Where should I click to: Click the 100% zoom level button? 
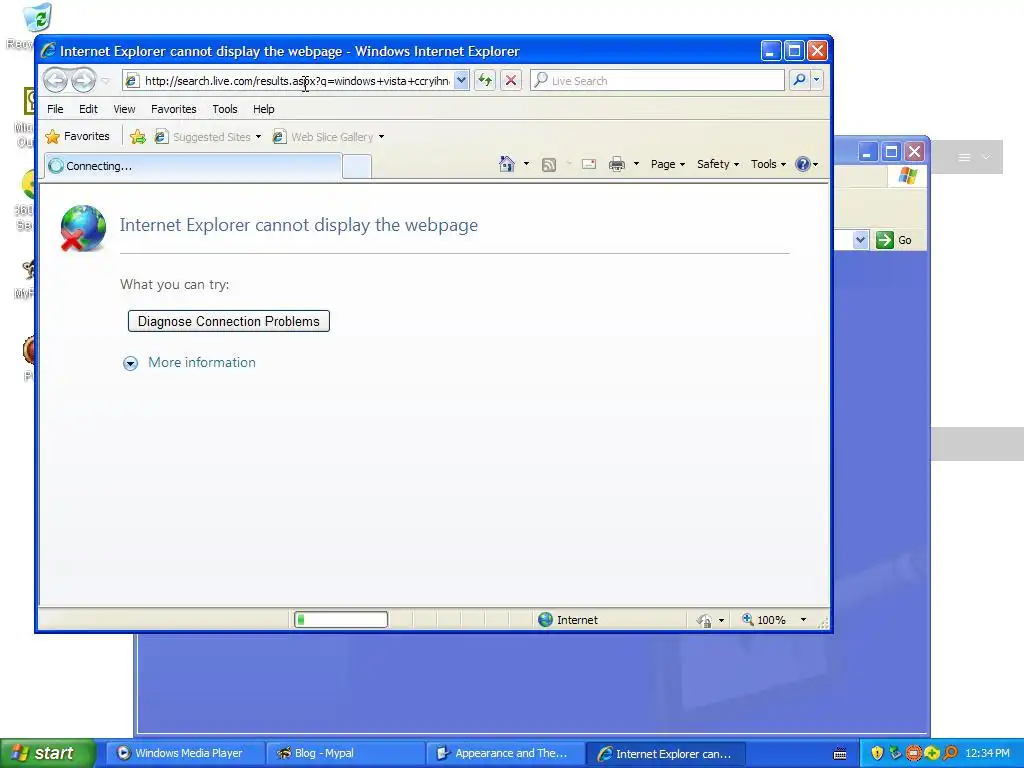(764, 620)
